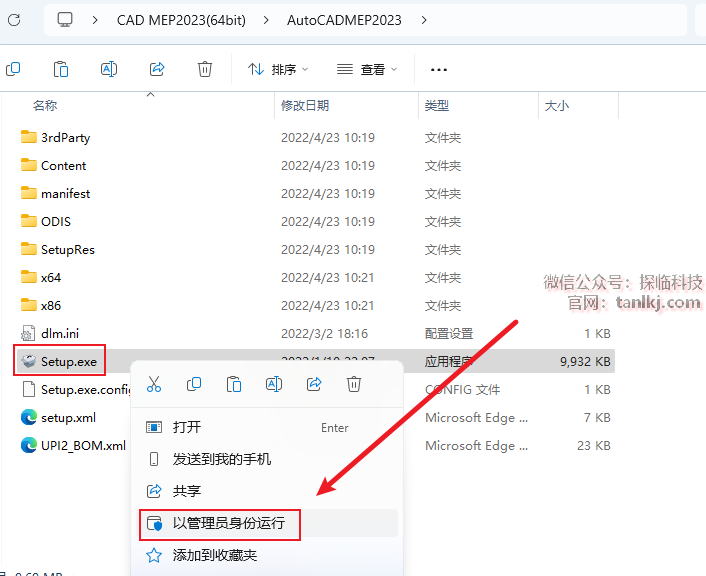
Task: Select the setup.xml file name
Action: click(x=68, y=417)
